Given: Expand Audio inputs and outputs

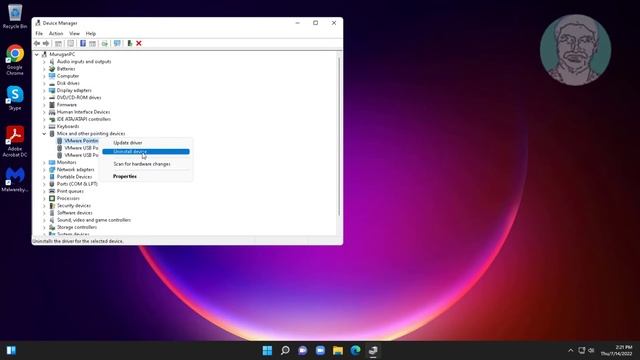Looking at the screenshot, I should (x=44, y=62).
